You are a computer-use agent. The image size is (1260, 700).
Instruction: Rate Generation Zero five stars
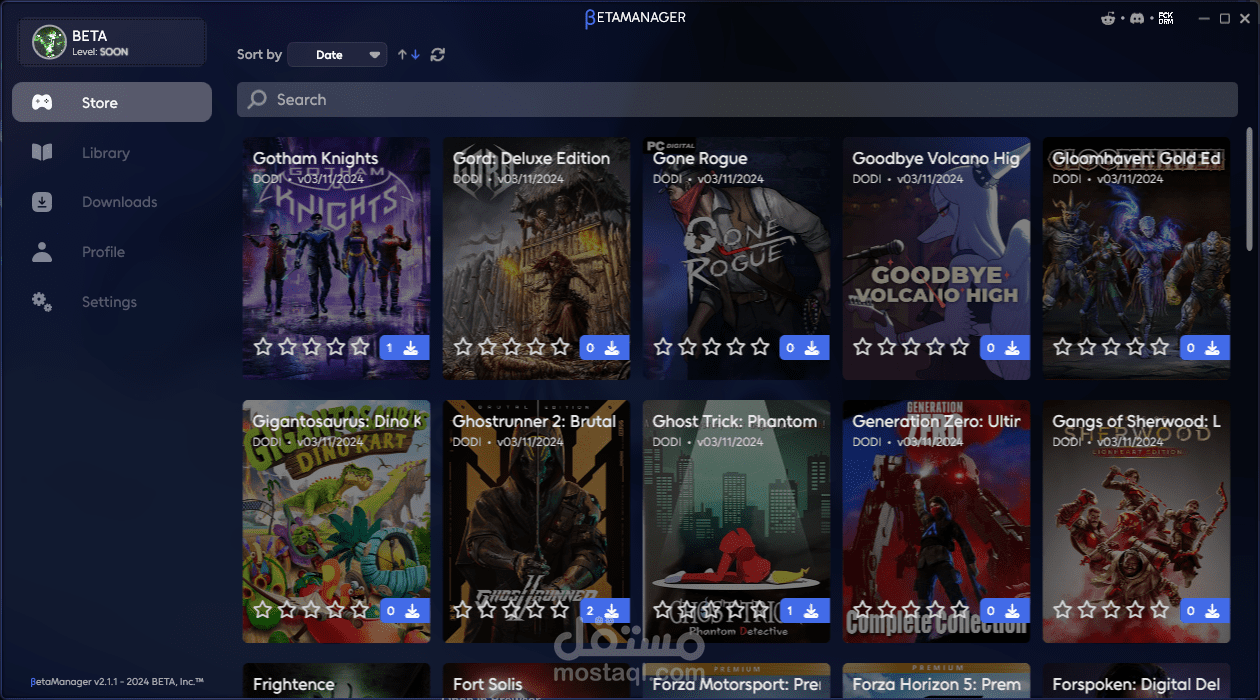[960, 609]
